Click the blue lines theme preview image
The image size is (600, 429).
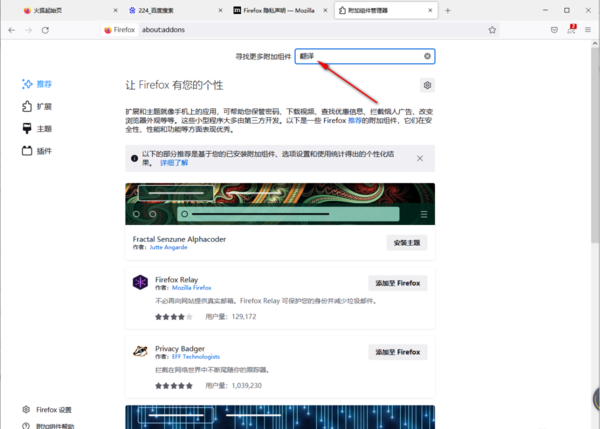click(x=280, y=417)
